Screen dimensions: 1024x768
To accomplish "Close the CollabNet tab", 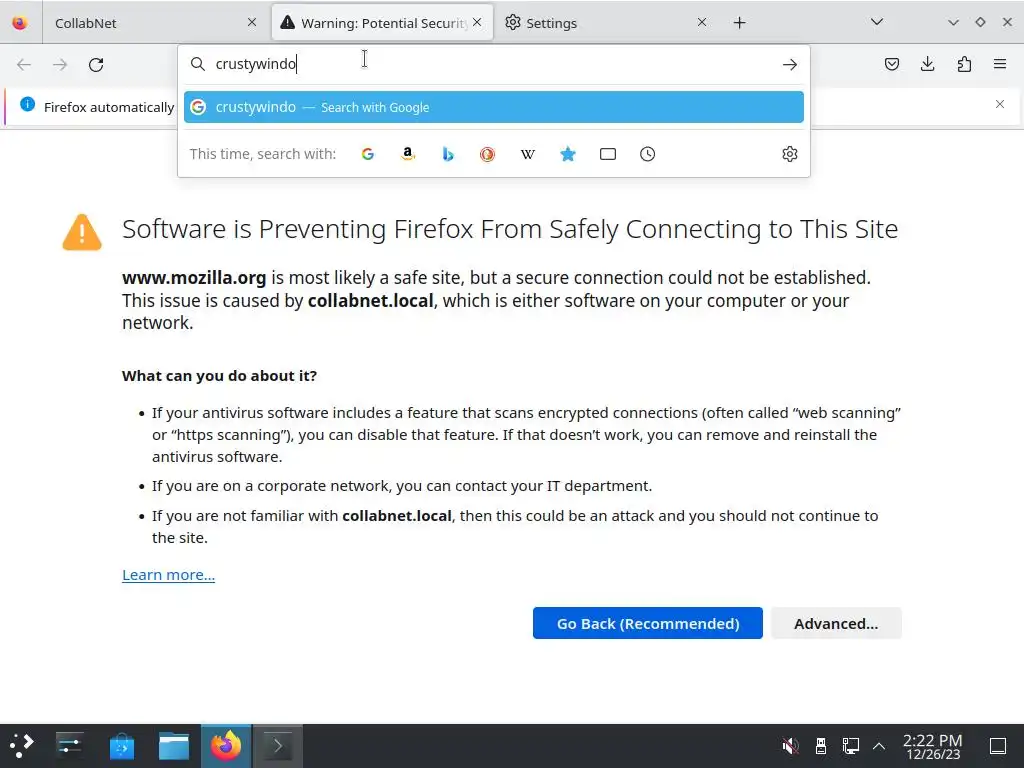I will 252,22.
